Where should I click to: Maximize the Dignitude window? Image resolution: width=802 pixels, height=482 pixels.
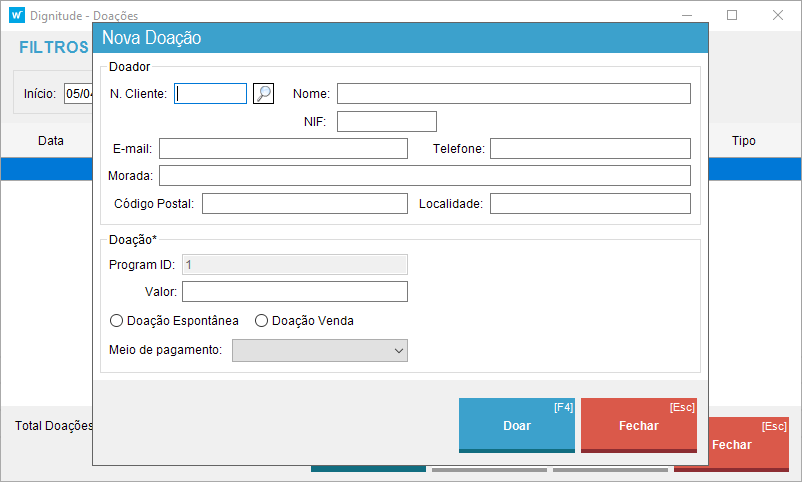(x=732, y=16)
